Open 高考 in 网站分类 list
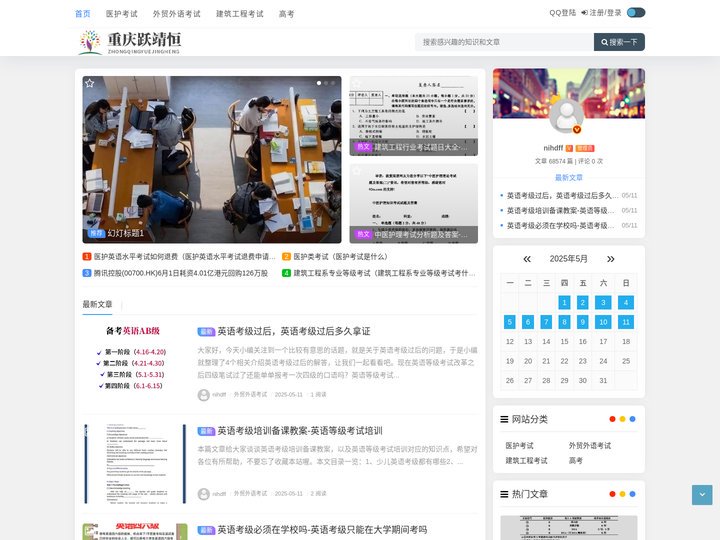Screen dimensions: 720x540 [575, 461]
